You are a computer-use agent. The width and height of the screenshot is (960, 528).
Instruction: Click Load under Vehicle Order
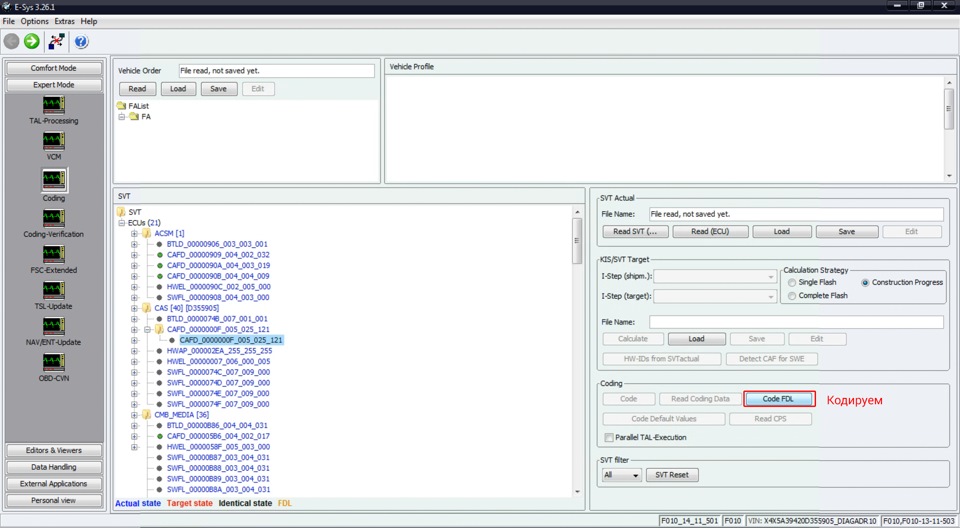[x=178, y=89]
